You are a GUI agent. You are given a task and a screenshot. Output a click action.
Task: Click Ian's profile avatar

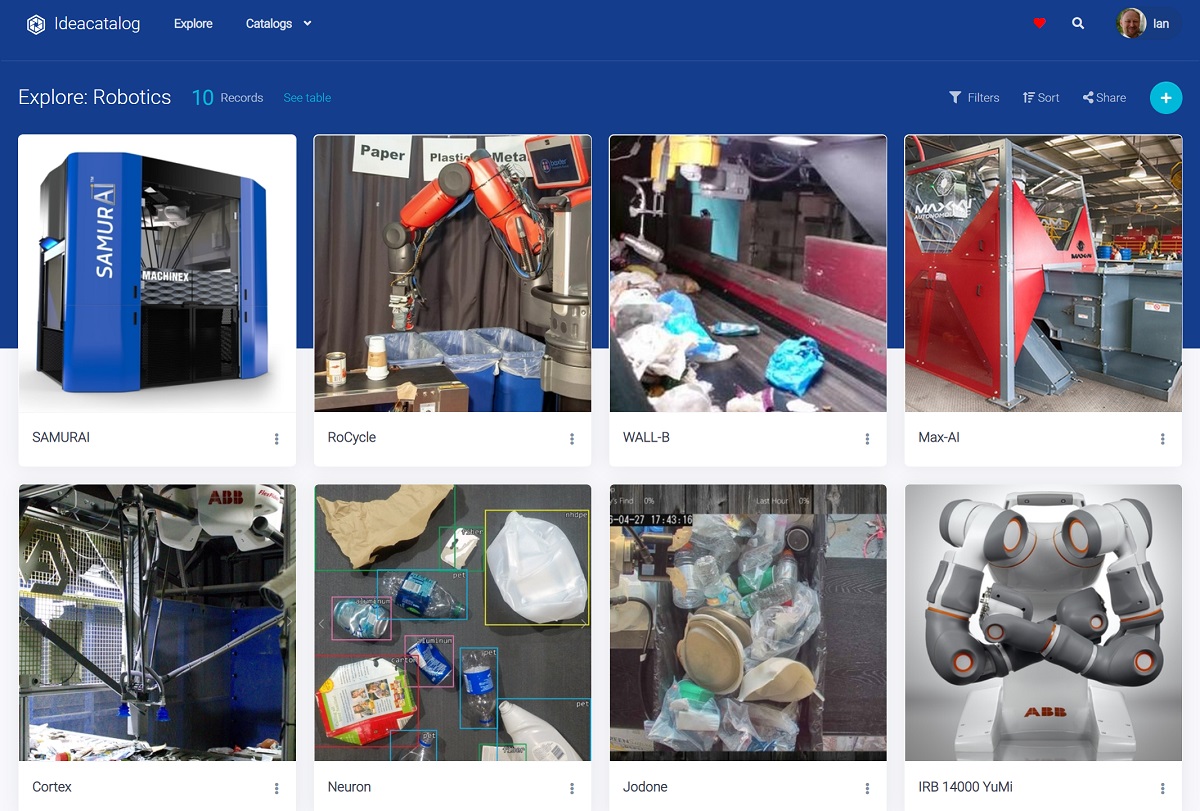1128,23
